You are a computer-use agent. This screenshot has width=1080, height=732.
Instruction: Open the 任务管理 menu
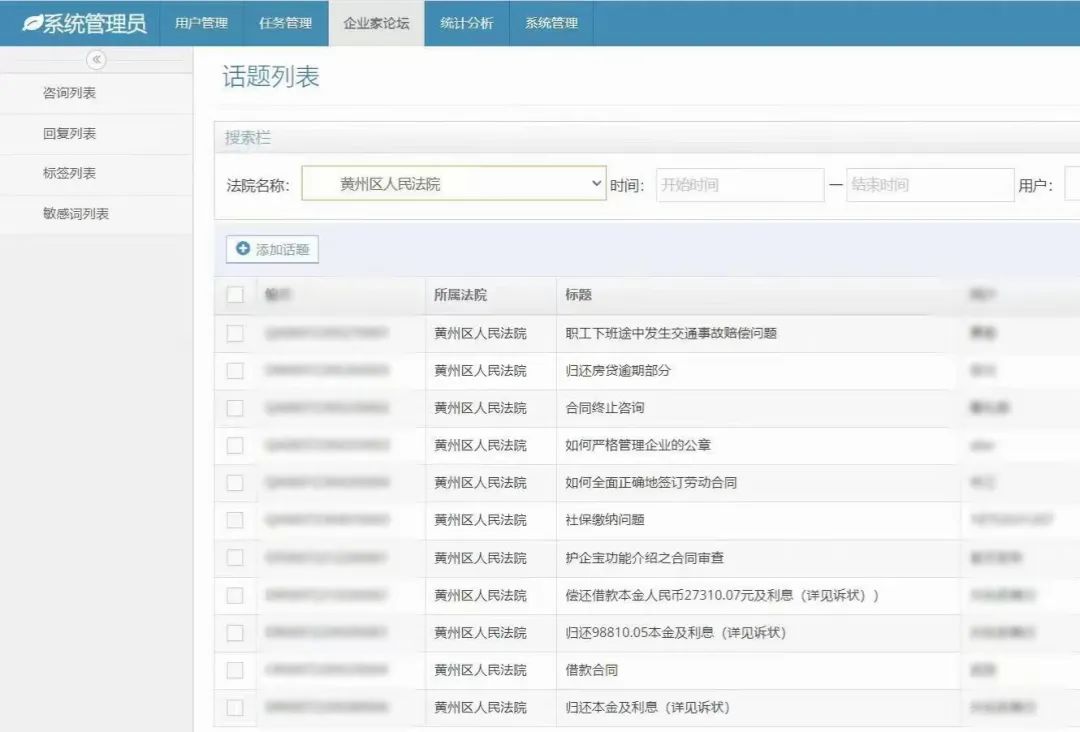[x=285, y=23]
